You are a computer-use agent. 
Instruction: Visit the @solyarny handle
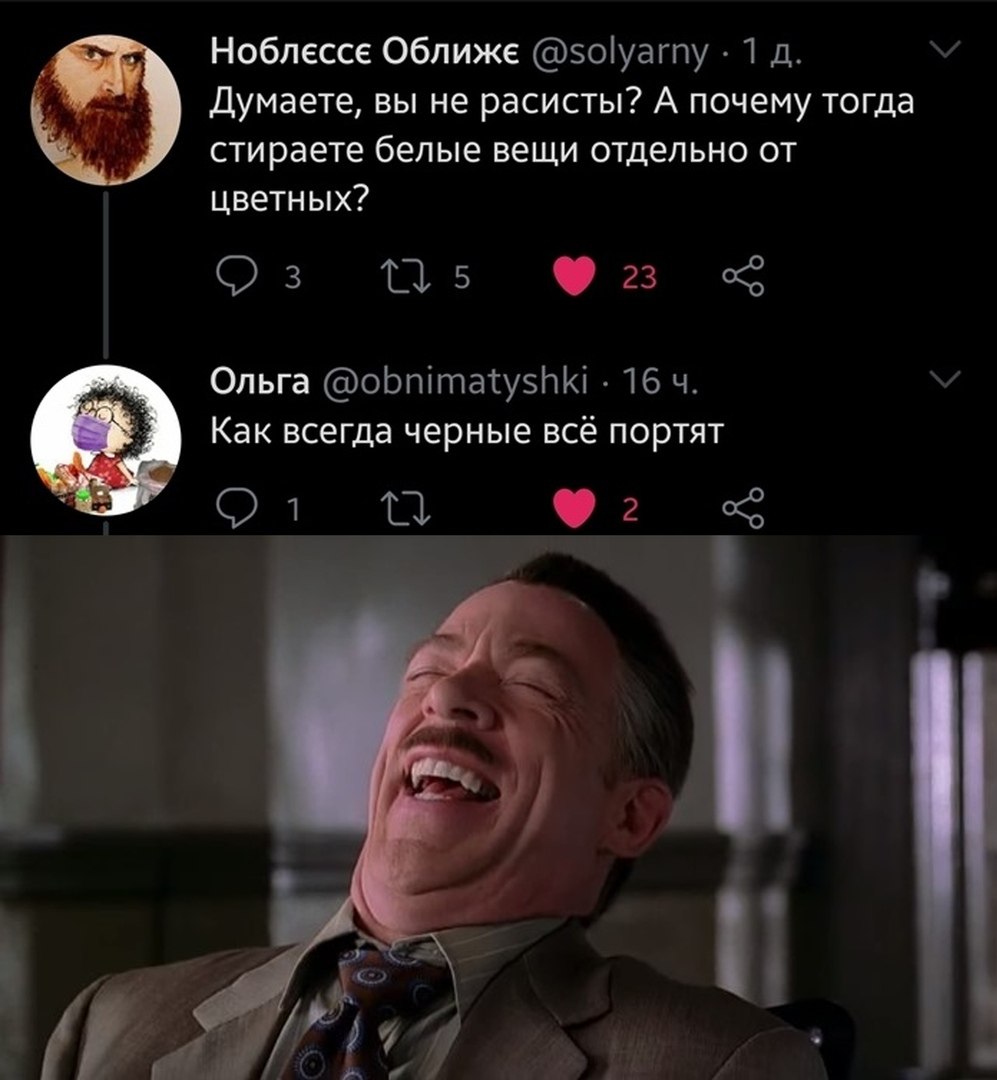(x=619, y=52)
